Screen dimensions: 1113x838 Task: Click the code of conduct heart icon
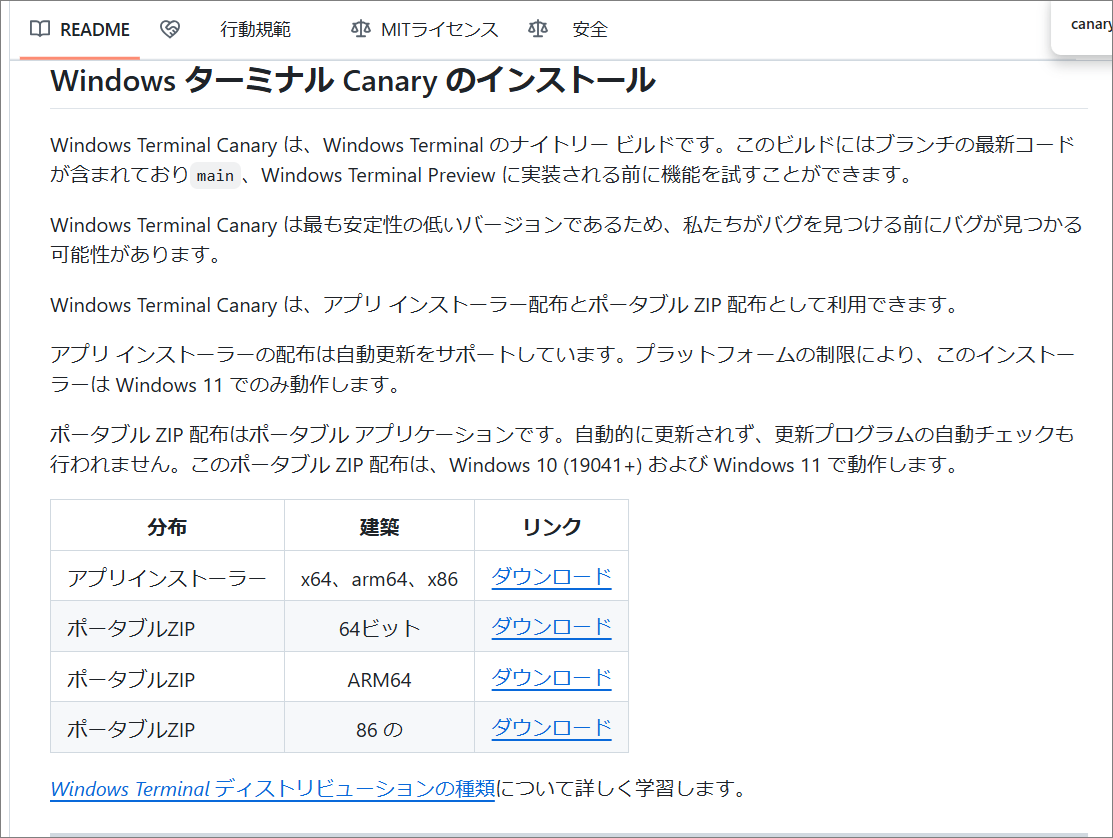(x=170, y=29)
